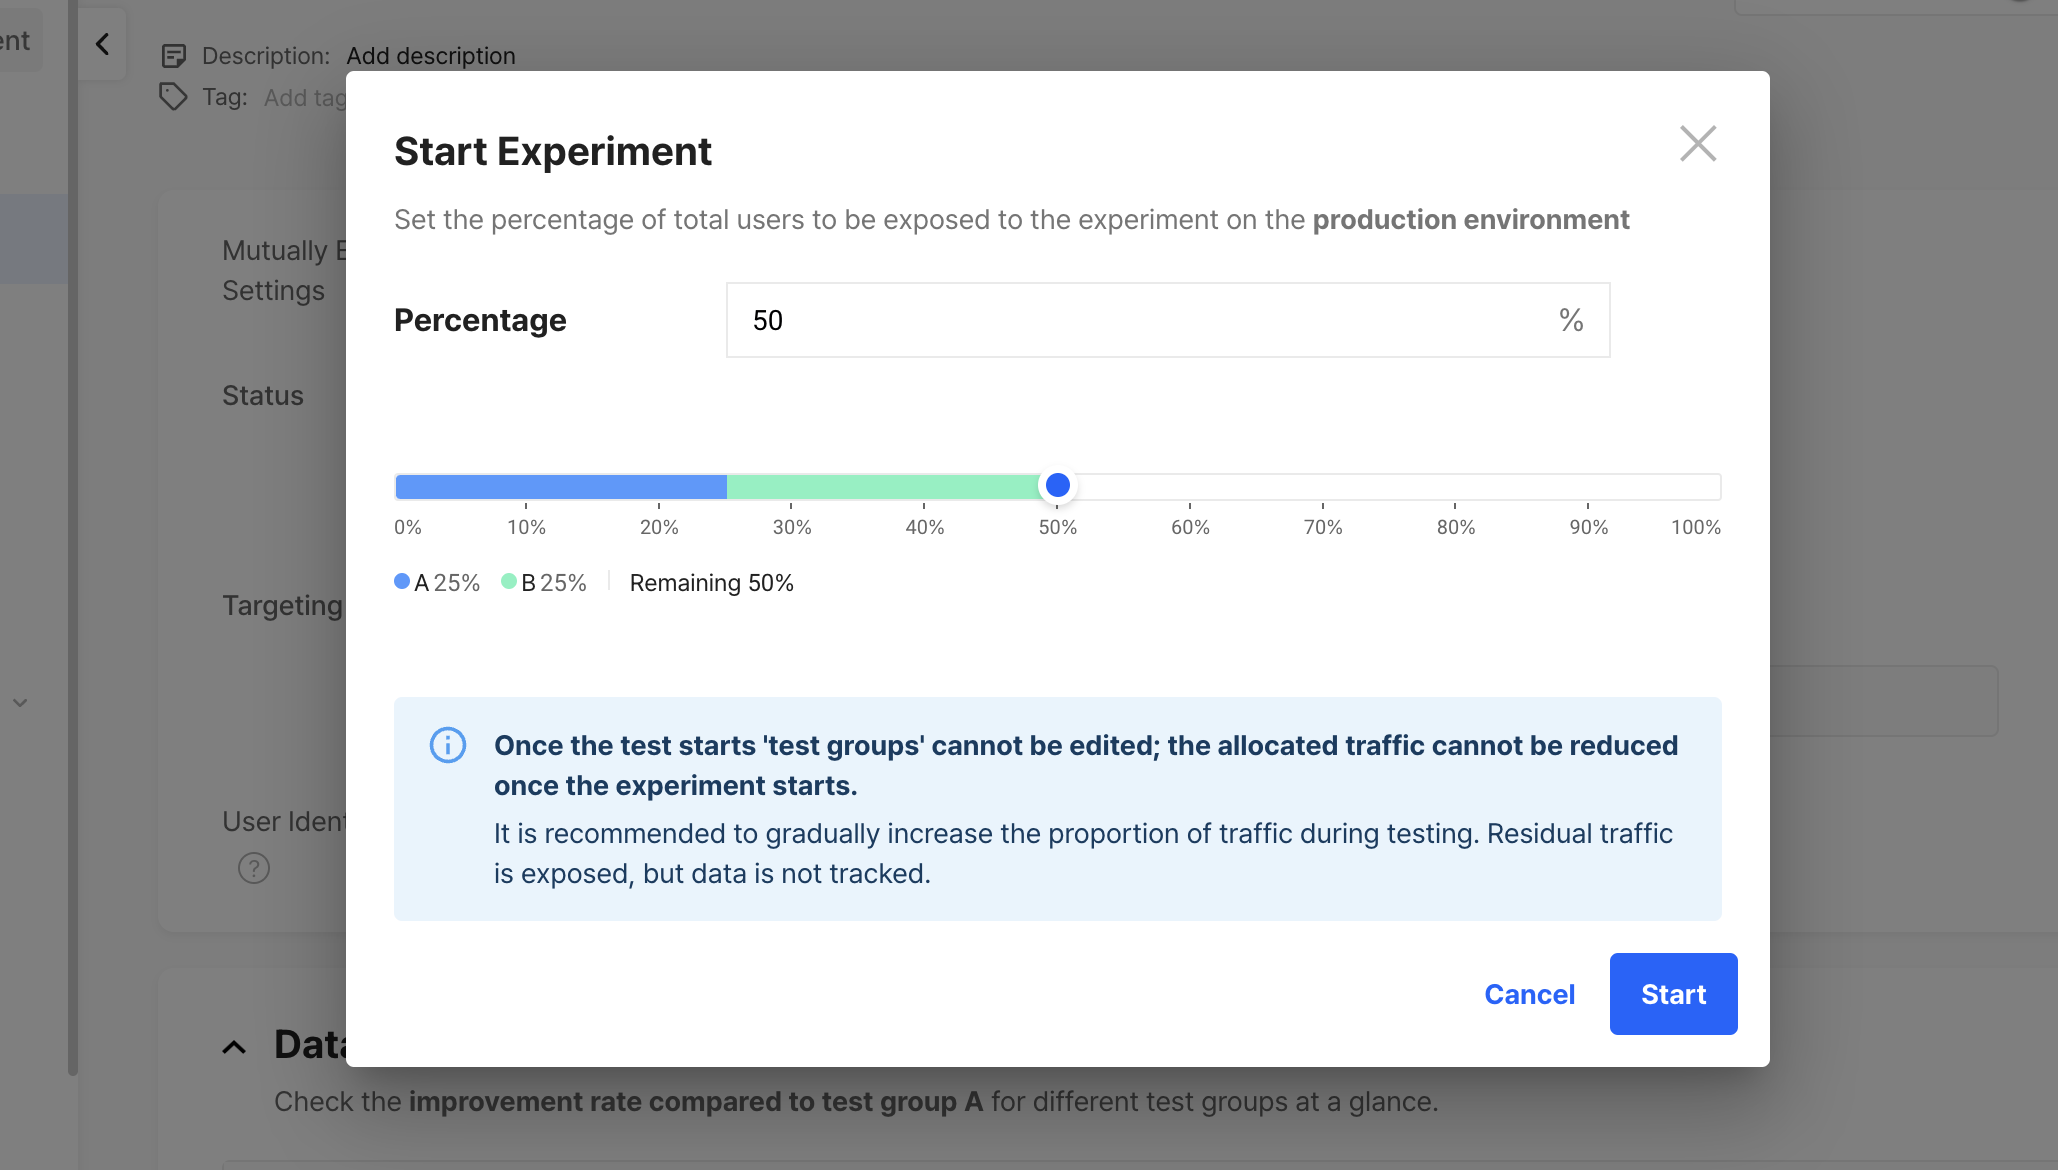Click the blue group A slider segment
This screenshot has width=2058, height=1170.
point(561,487)
